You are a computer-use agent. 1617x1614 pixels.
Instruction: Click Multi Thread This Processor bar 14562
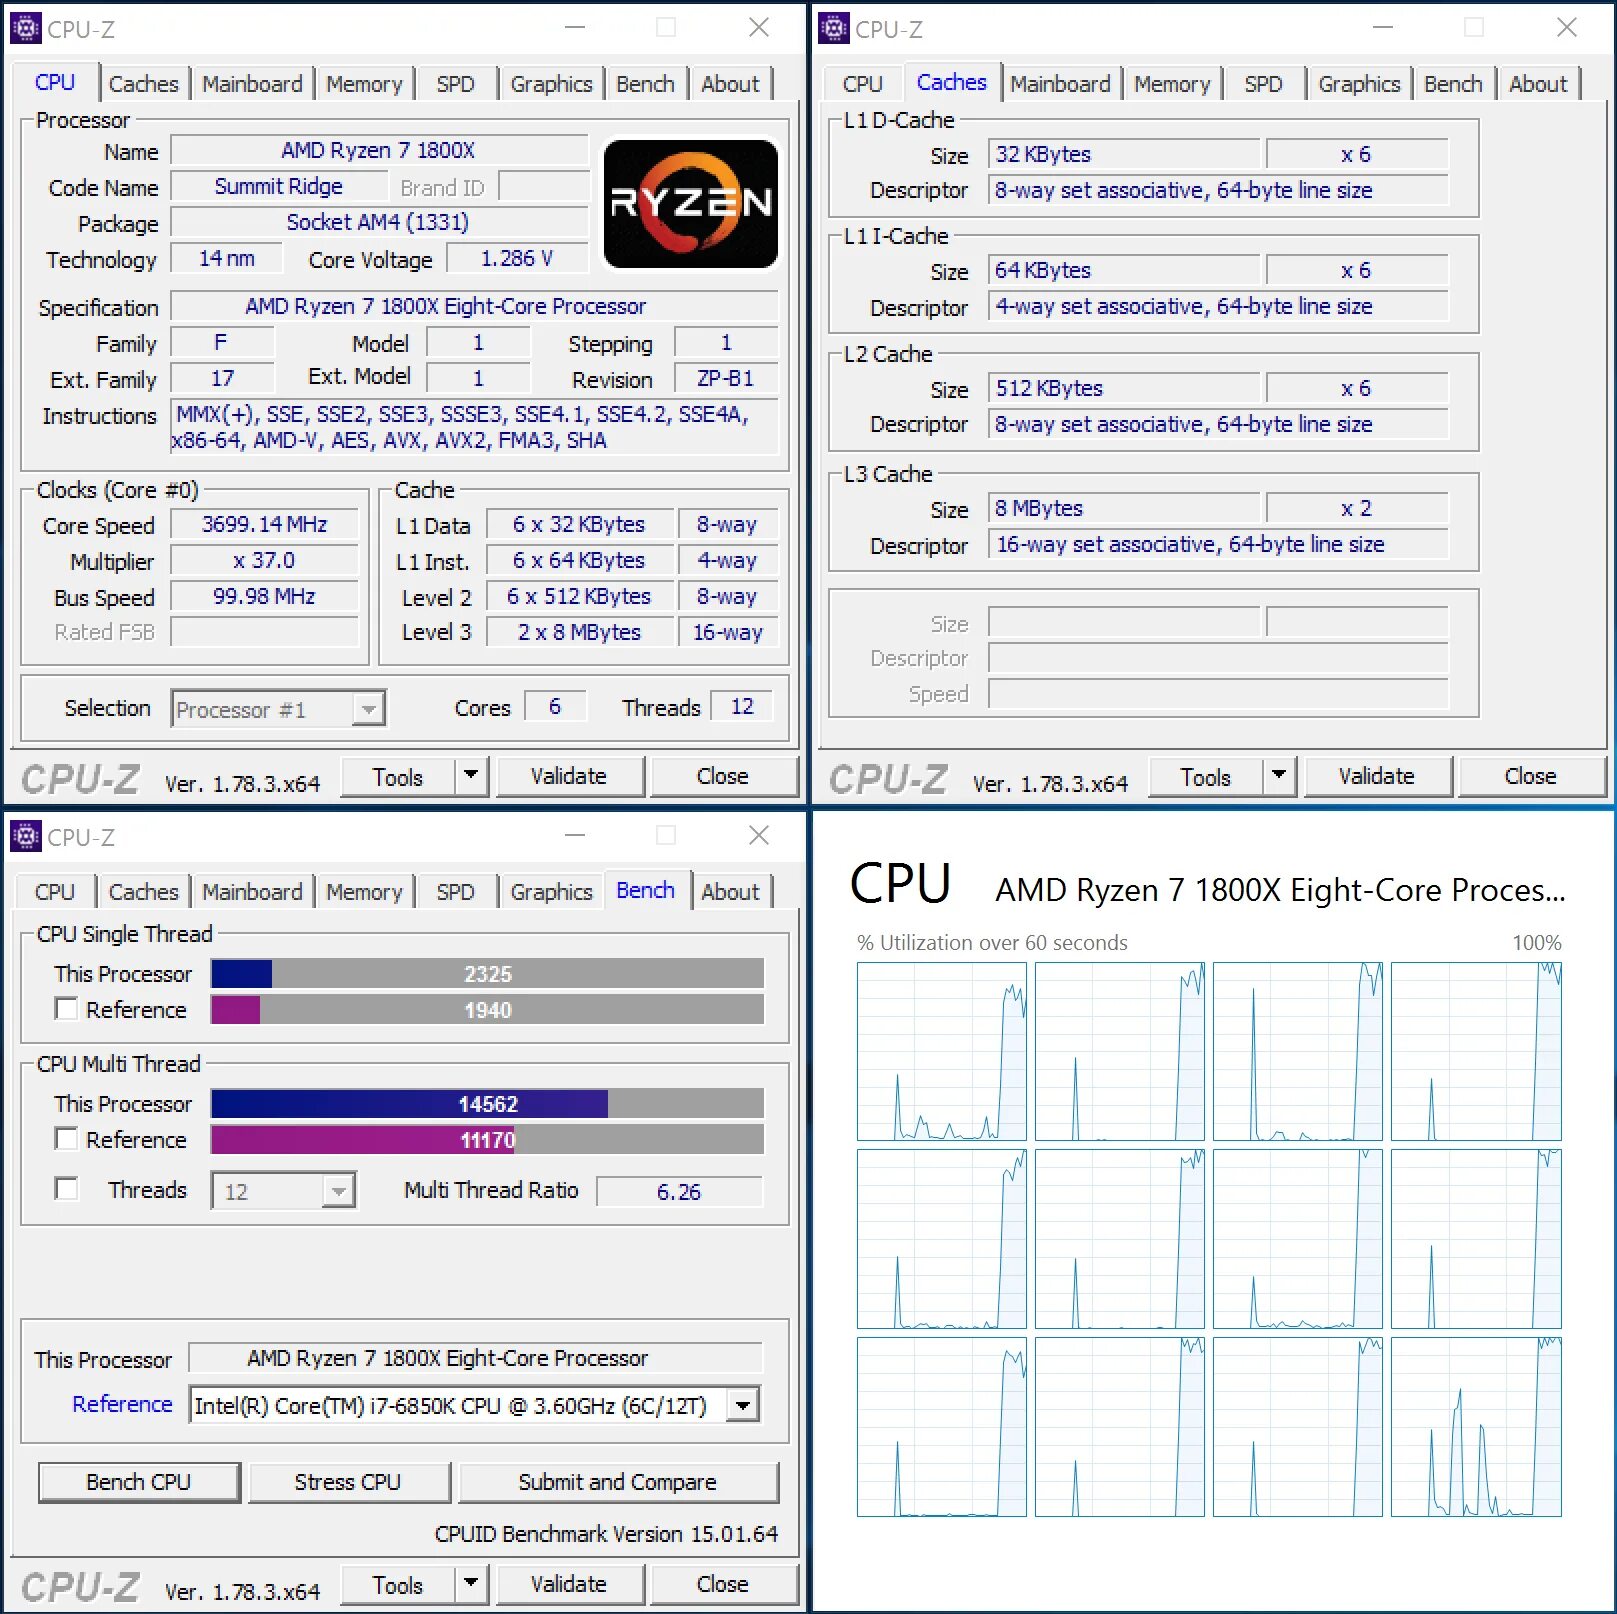488,1103
